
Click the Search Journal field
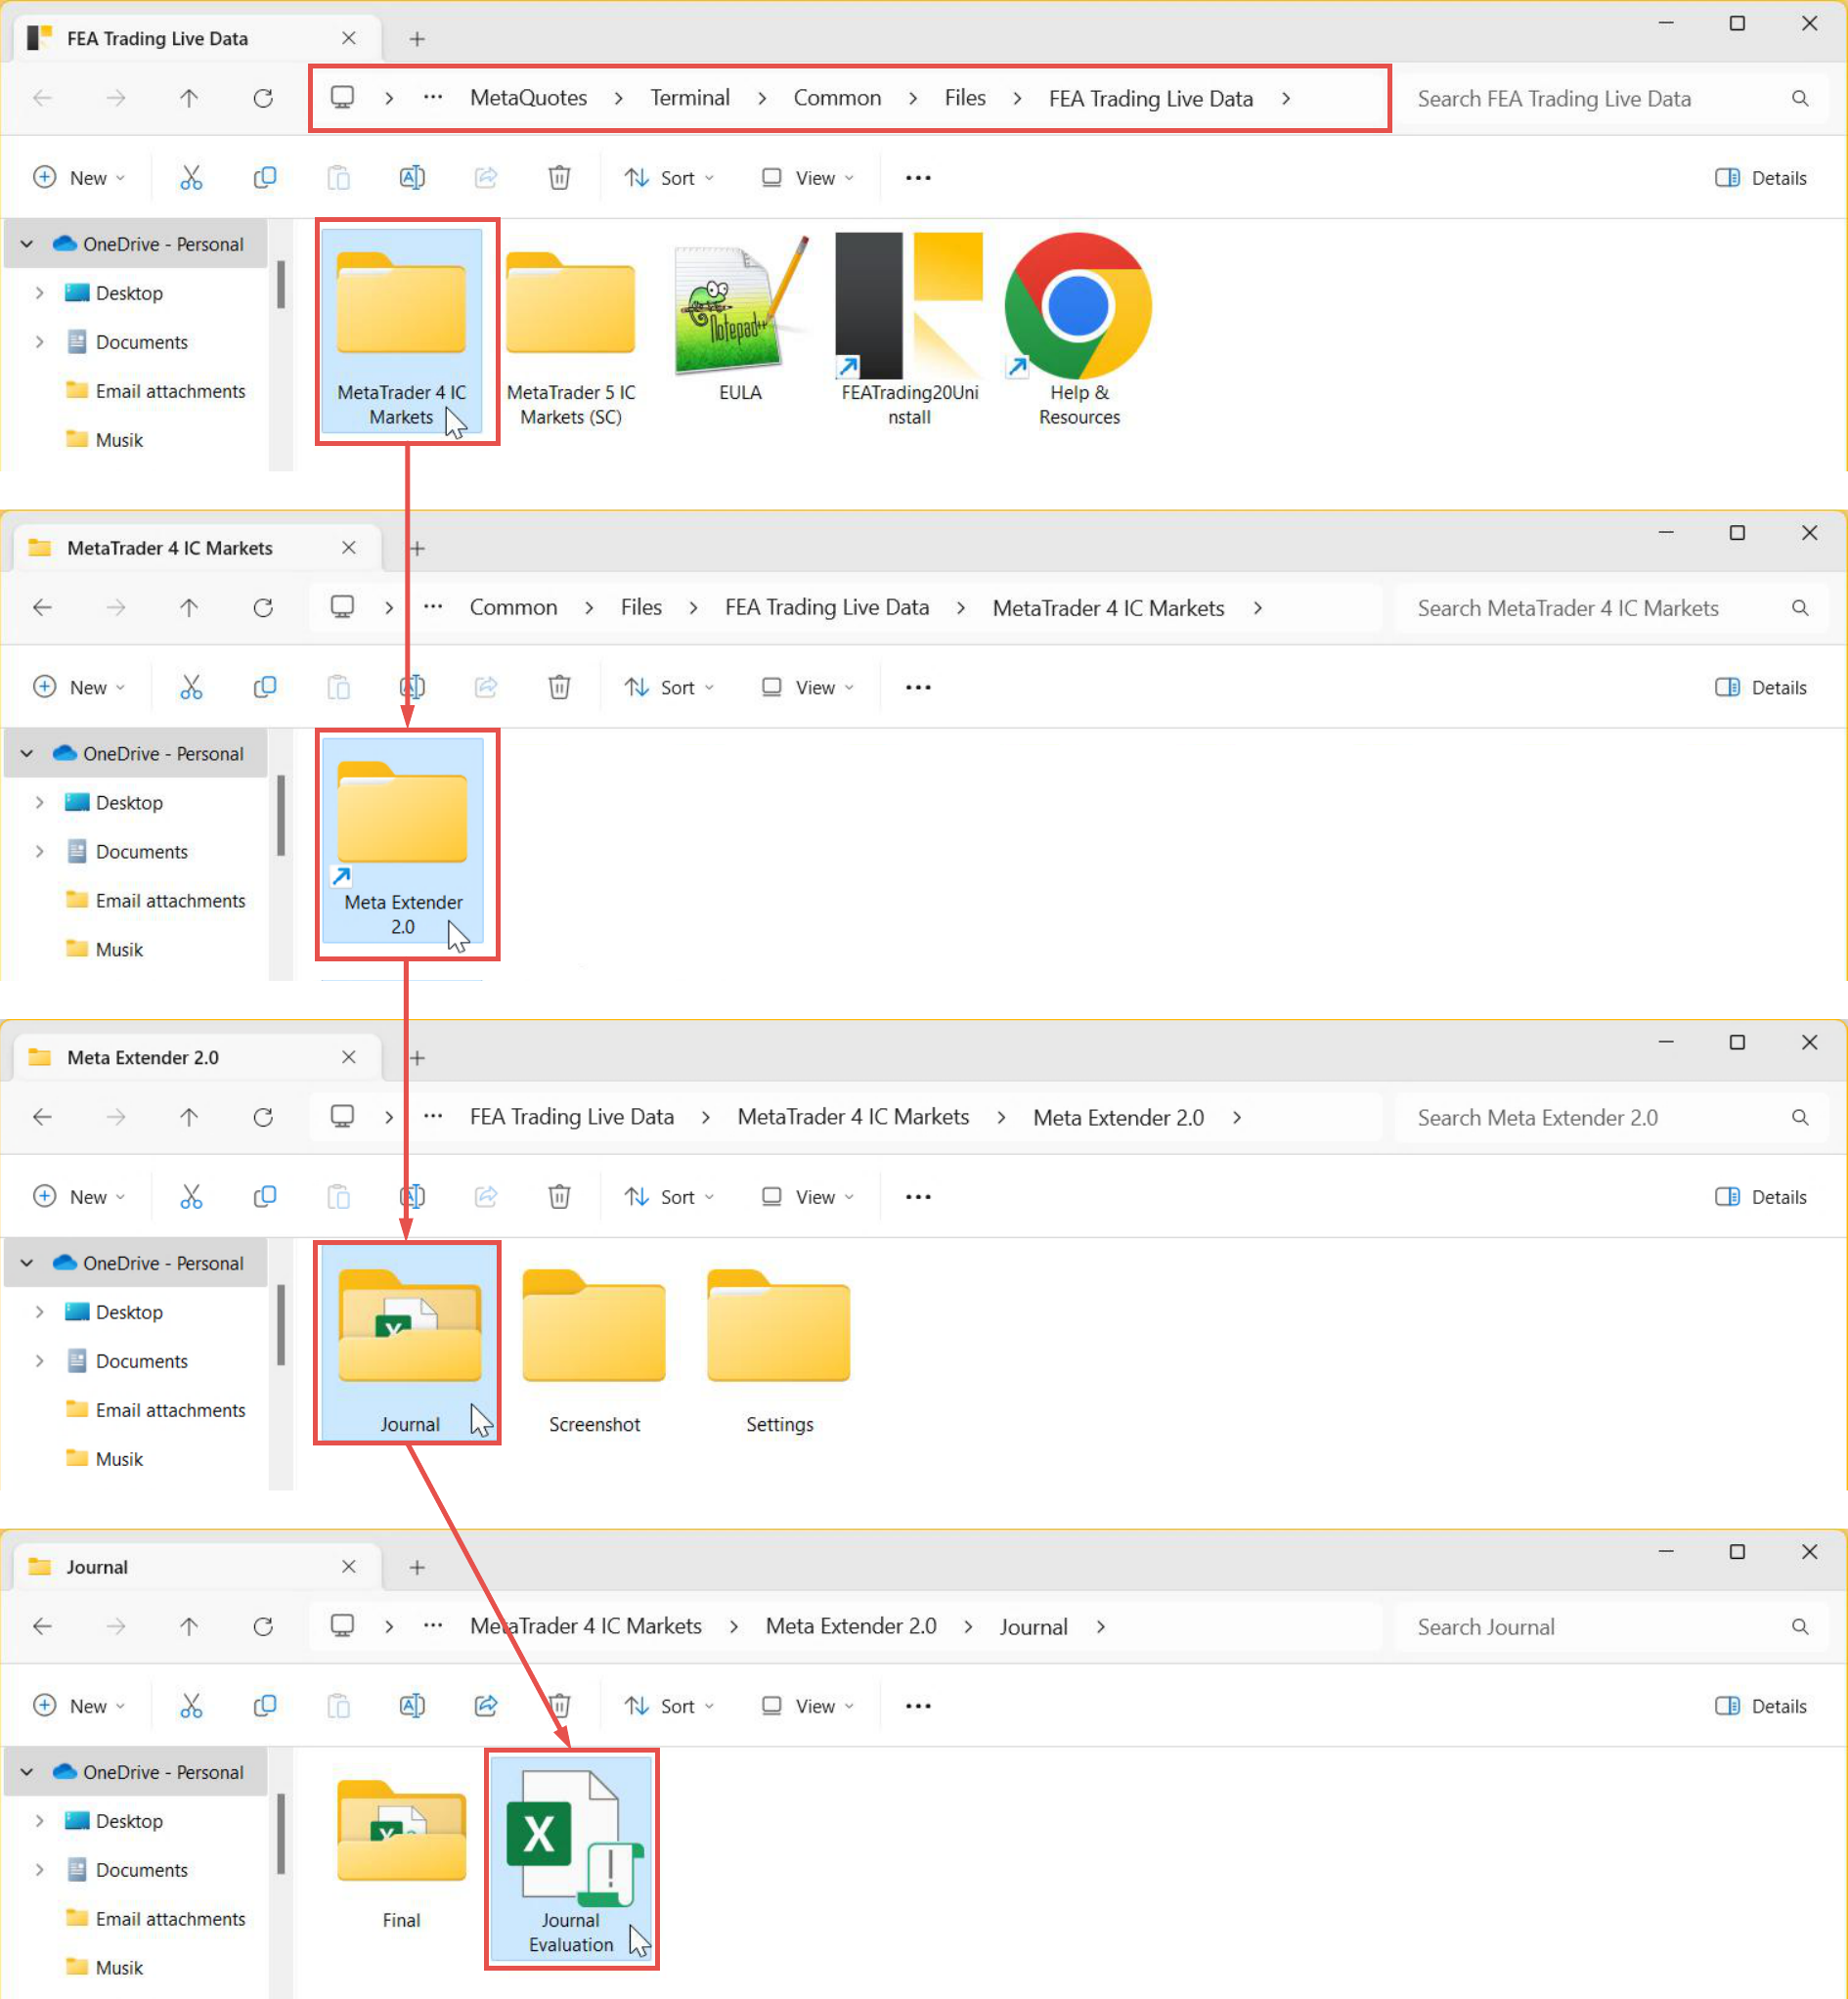(x=1612, y=1626)
